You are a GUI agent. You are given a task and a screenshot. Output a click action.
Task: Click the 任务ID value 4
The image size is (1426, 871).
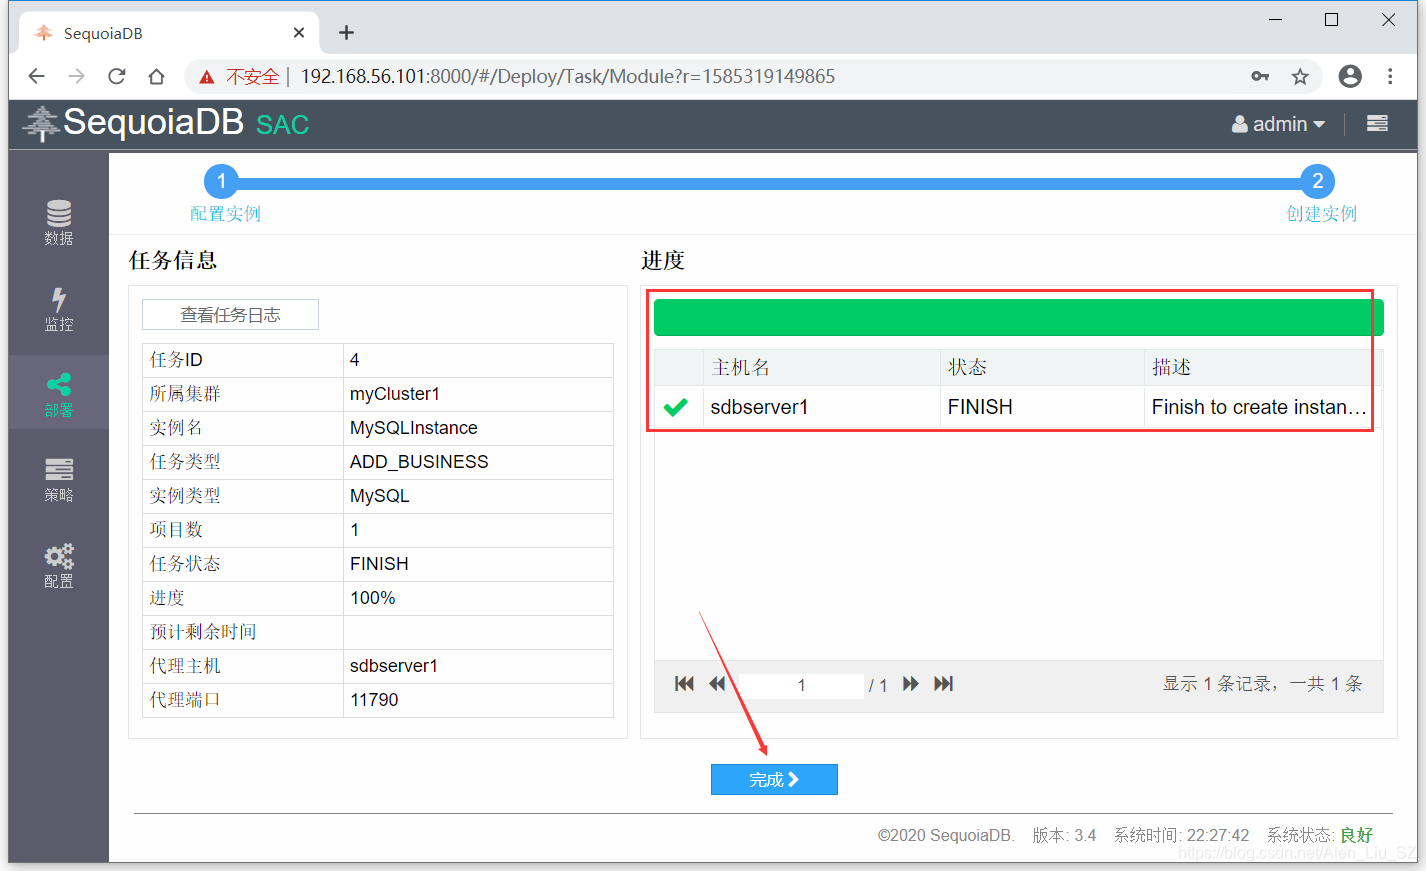[354, 360]
